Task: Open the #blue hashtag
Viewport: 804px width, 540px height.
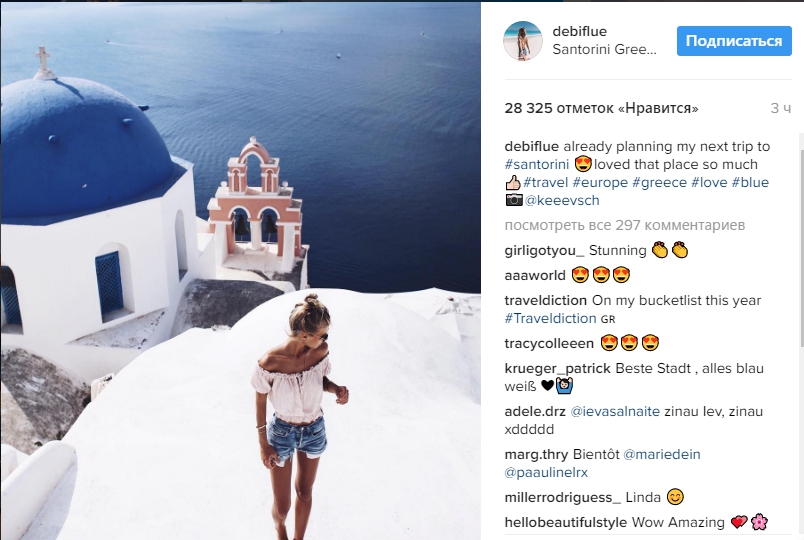Action: click(750, 183)
